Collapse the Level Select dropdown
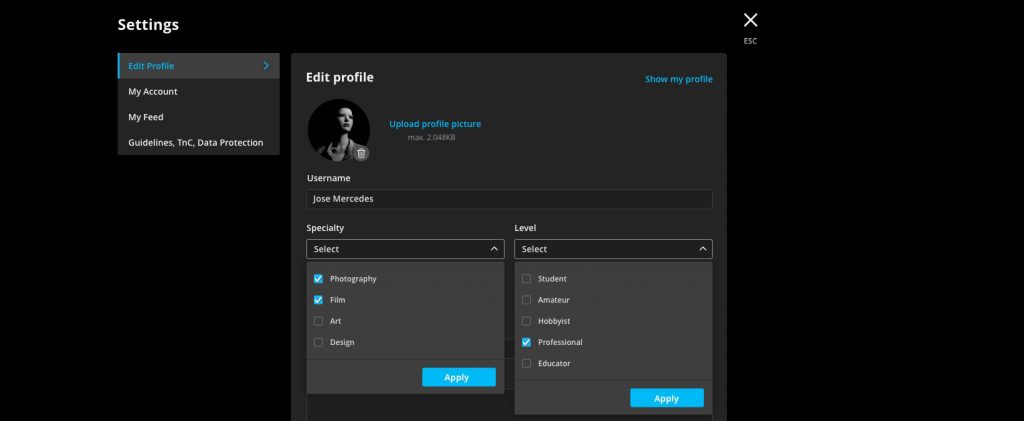 point(613,249)
